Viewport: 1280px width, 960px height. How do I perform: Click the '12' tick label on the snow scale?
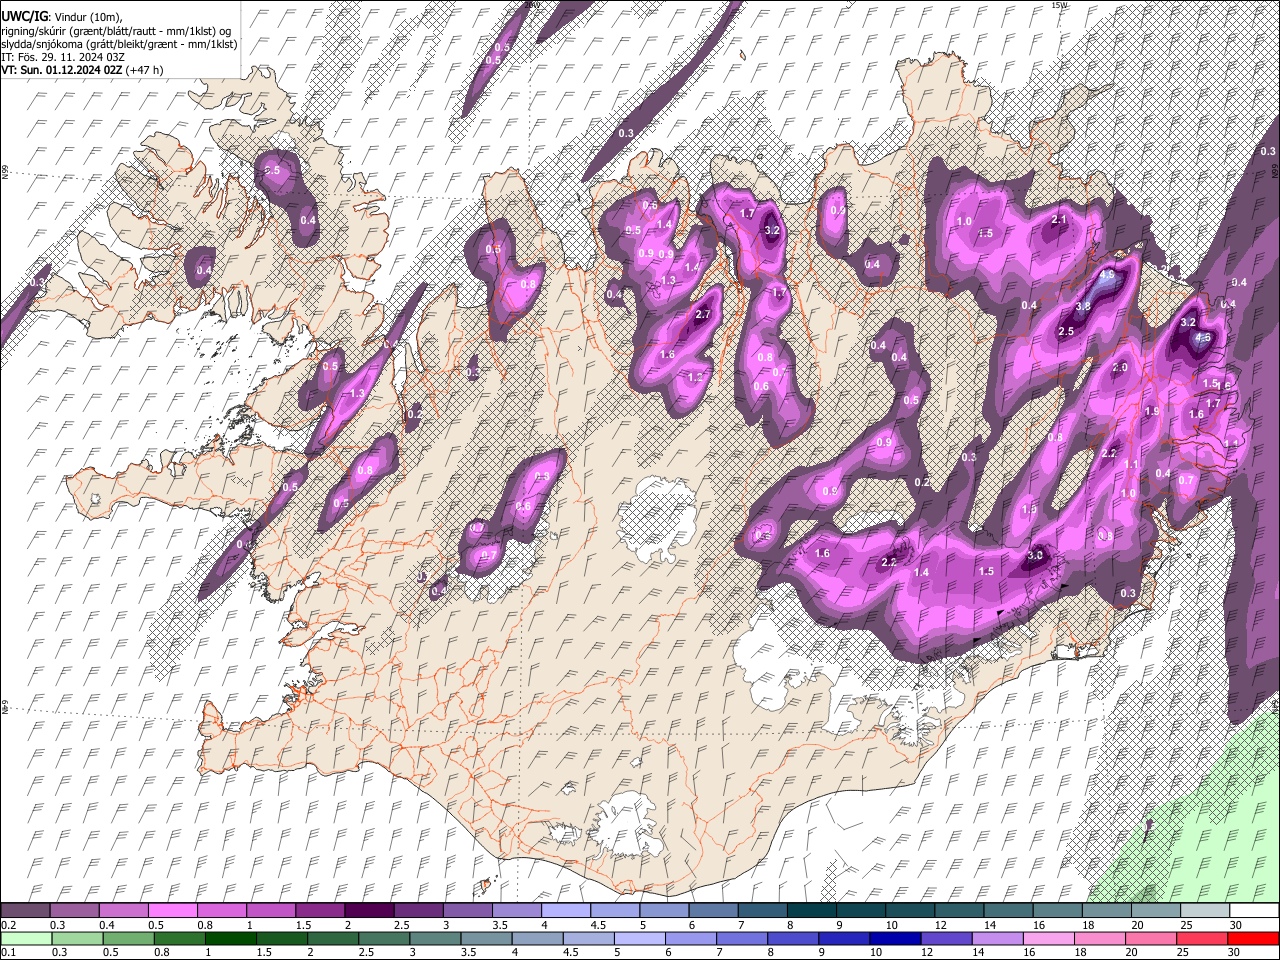[x=943, y=925]
